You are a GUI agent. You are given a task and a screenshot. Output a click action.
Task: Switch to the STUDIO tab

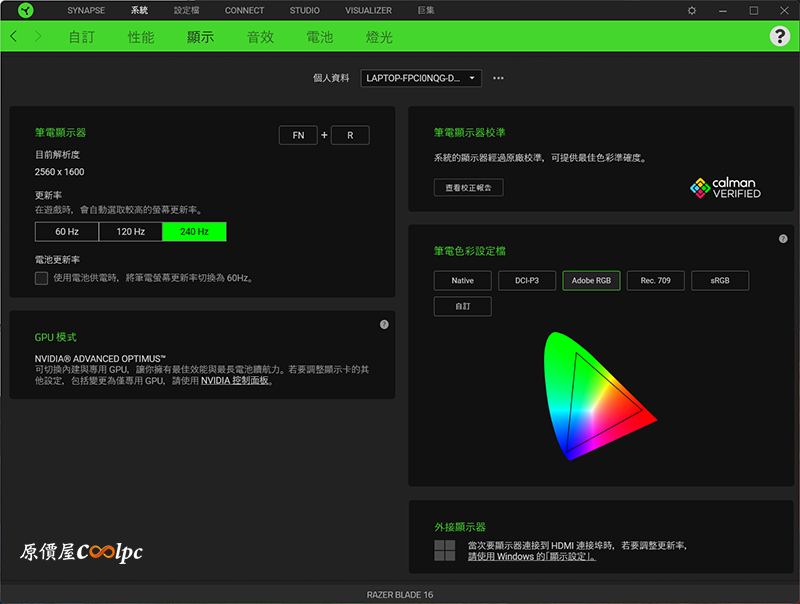[305, 10]
